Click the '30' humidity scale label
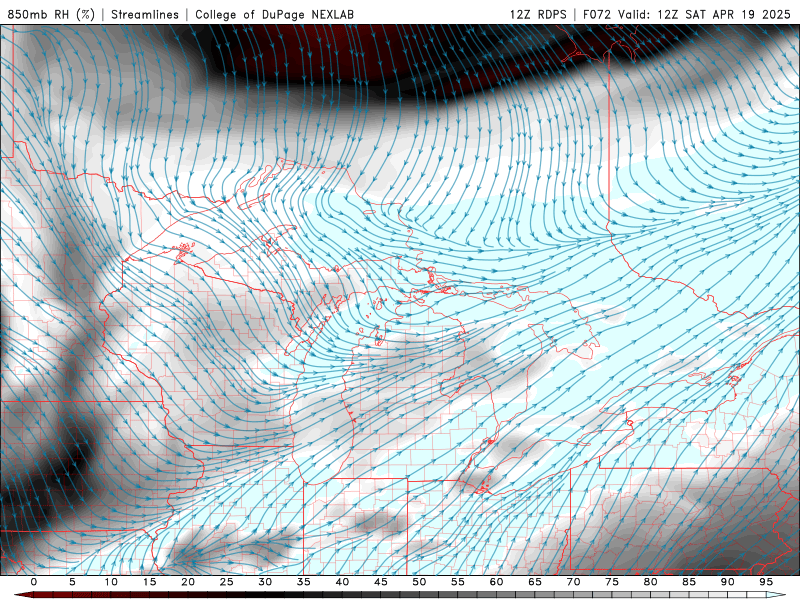The width and height of the screenshot is (800, 600). (x=265, y=582)
